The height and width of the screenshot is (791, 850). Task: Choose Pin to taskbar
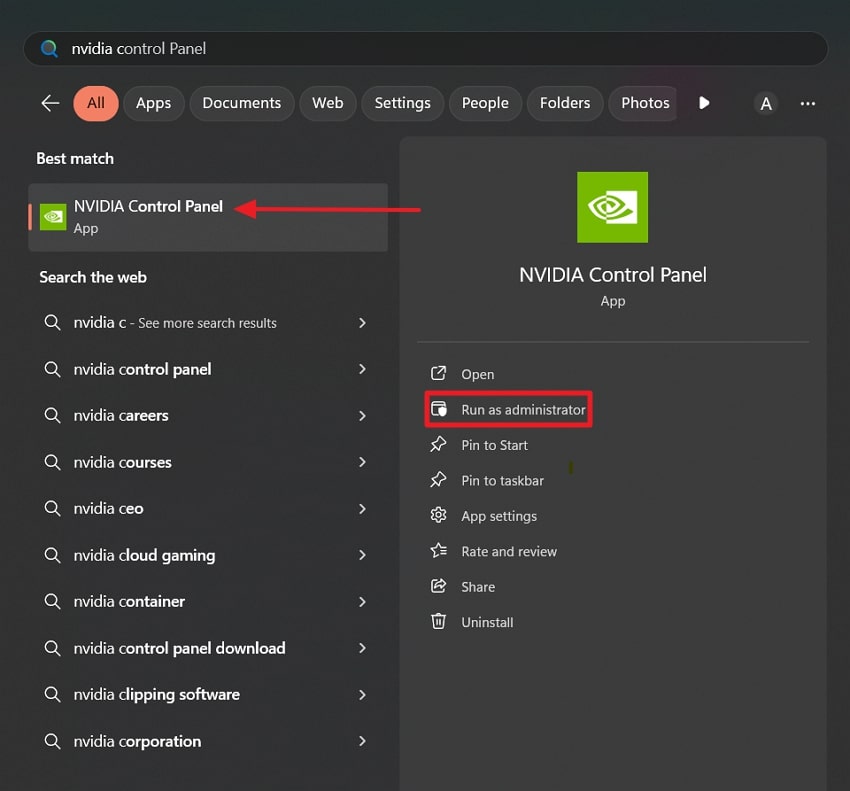503,481
